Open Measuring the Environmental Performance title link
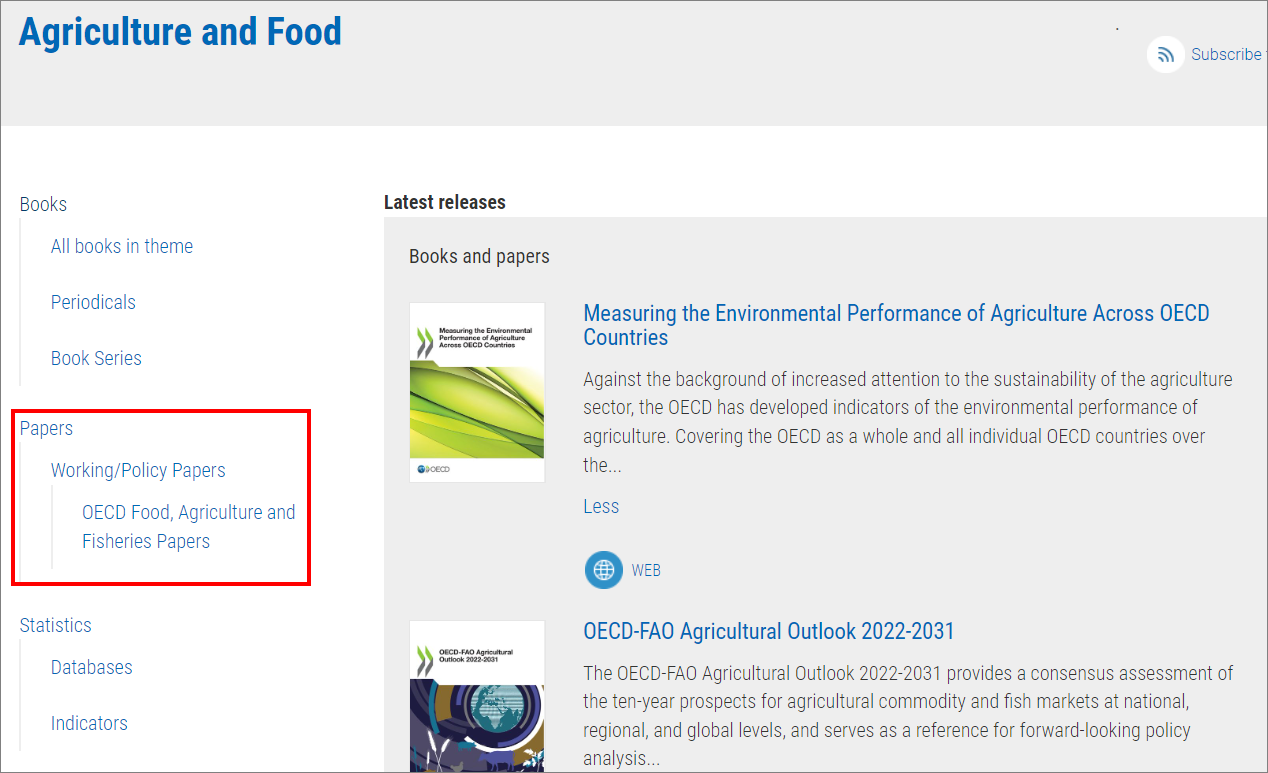 coord(896,325)
